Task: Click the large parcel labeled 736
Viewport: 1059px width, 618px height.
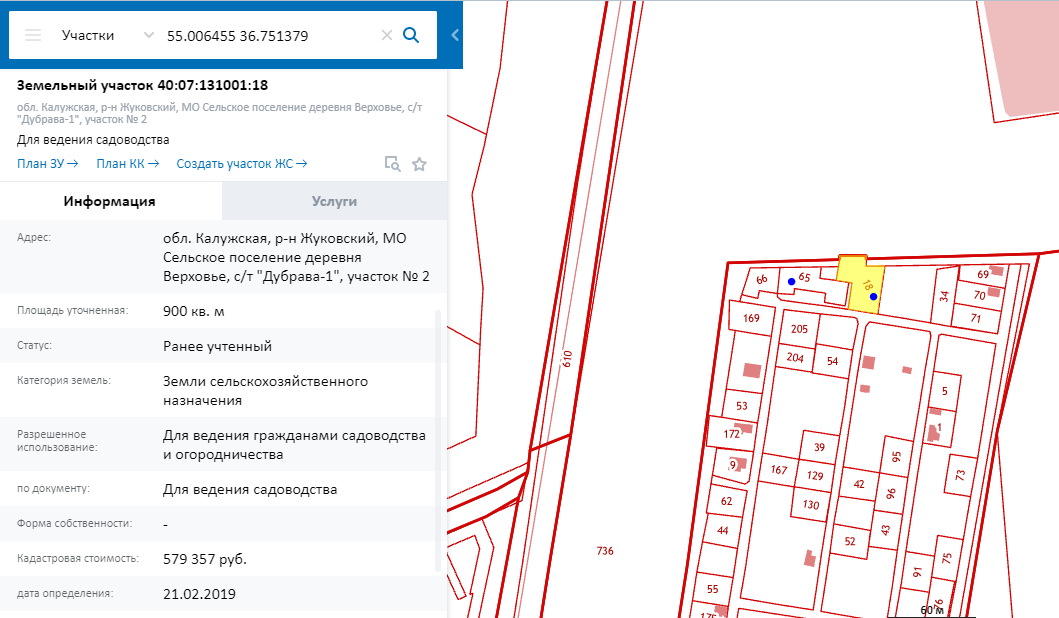Action: click(x=605, y=550)
